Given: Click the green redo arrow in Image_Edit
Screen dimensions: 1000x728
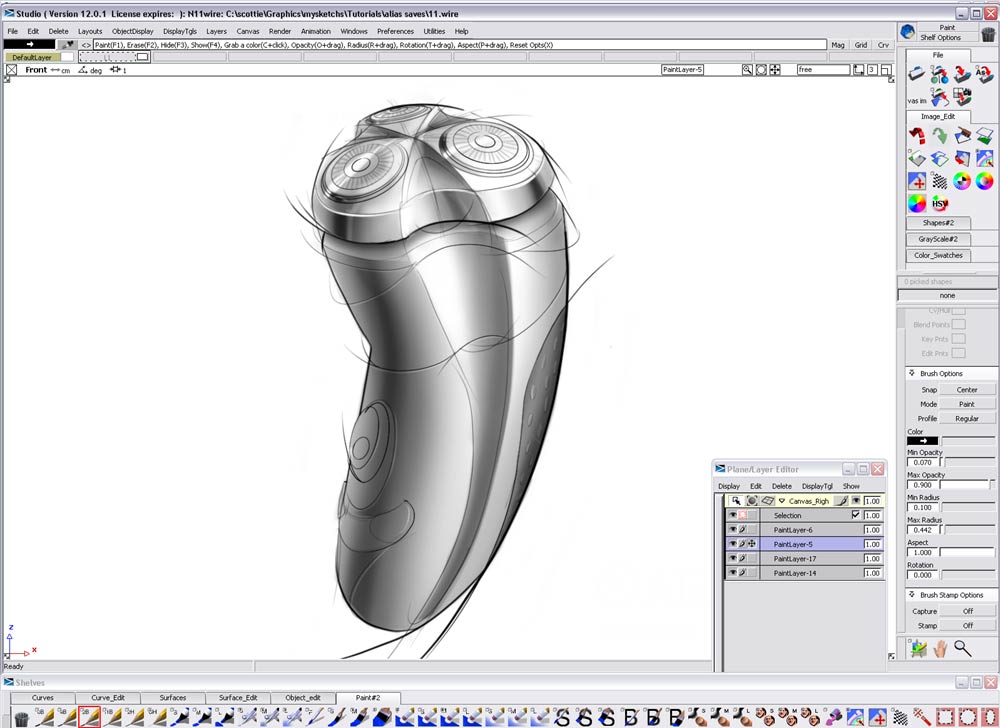Looking at the screenshot, I should click(x=938, y=136).
